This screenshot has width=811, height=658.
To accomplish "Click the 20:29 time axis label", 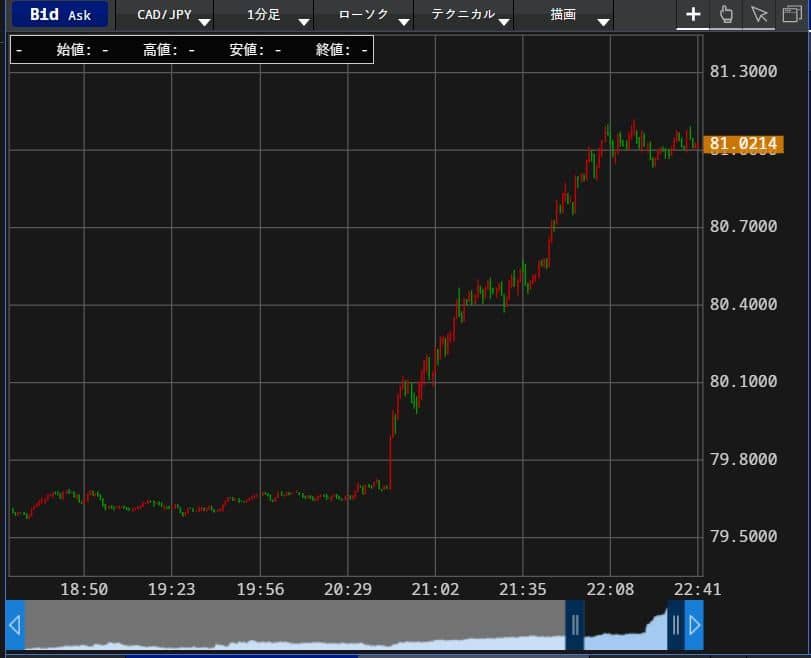I will tap(348, 589).
